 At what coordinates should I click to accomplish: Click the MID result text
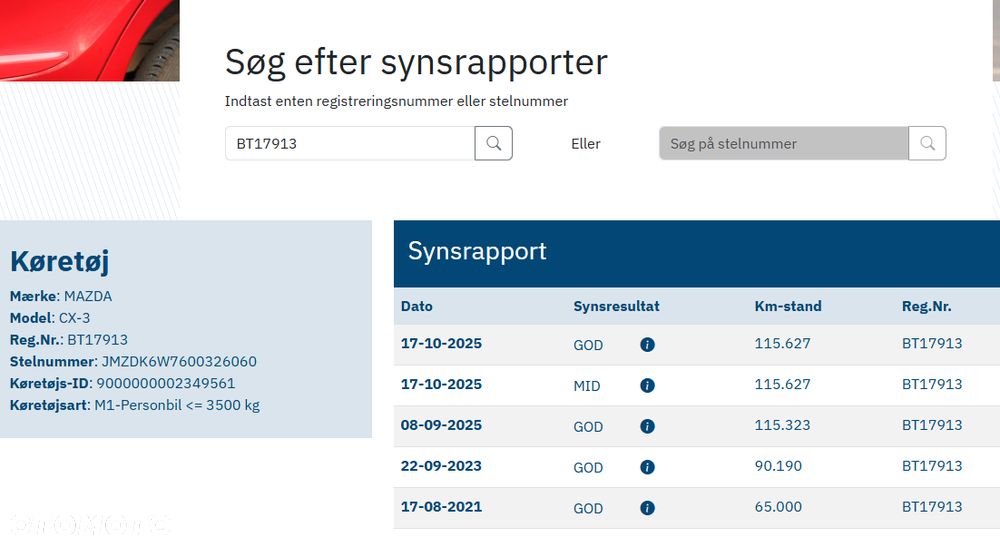pyautogui.click(x=587, y=385)
